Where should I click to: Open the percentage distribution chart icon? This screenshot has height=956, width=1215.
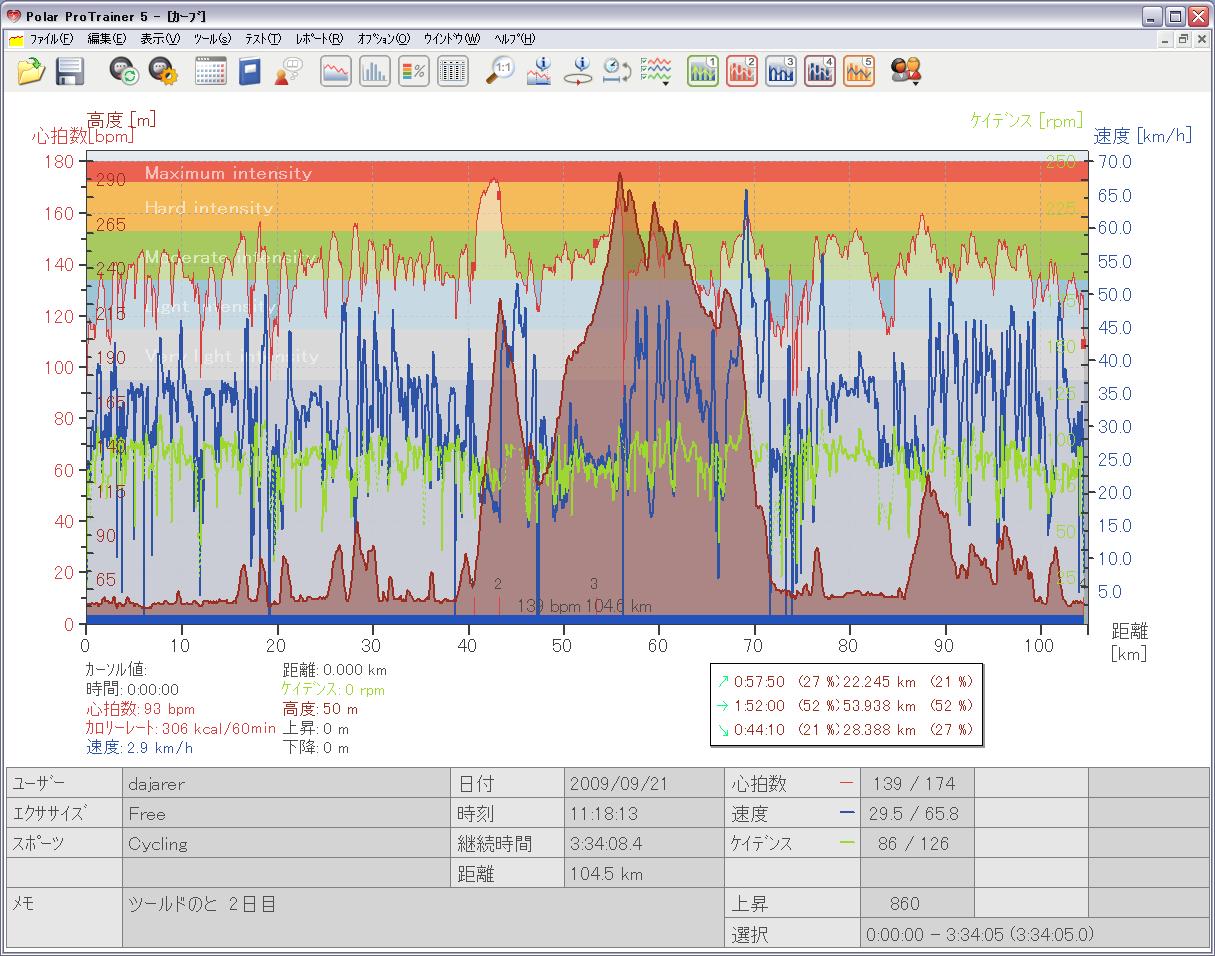(414, 71)
